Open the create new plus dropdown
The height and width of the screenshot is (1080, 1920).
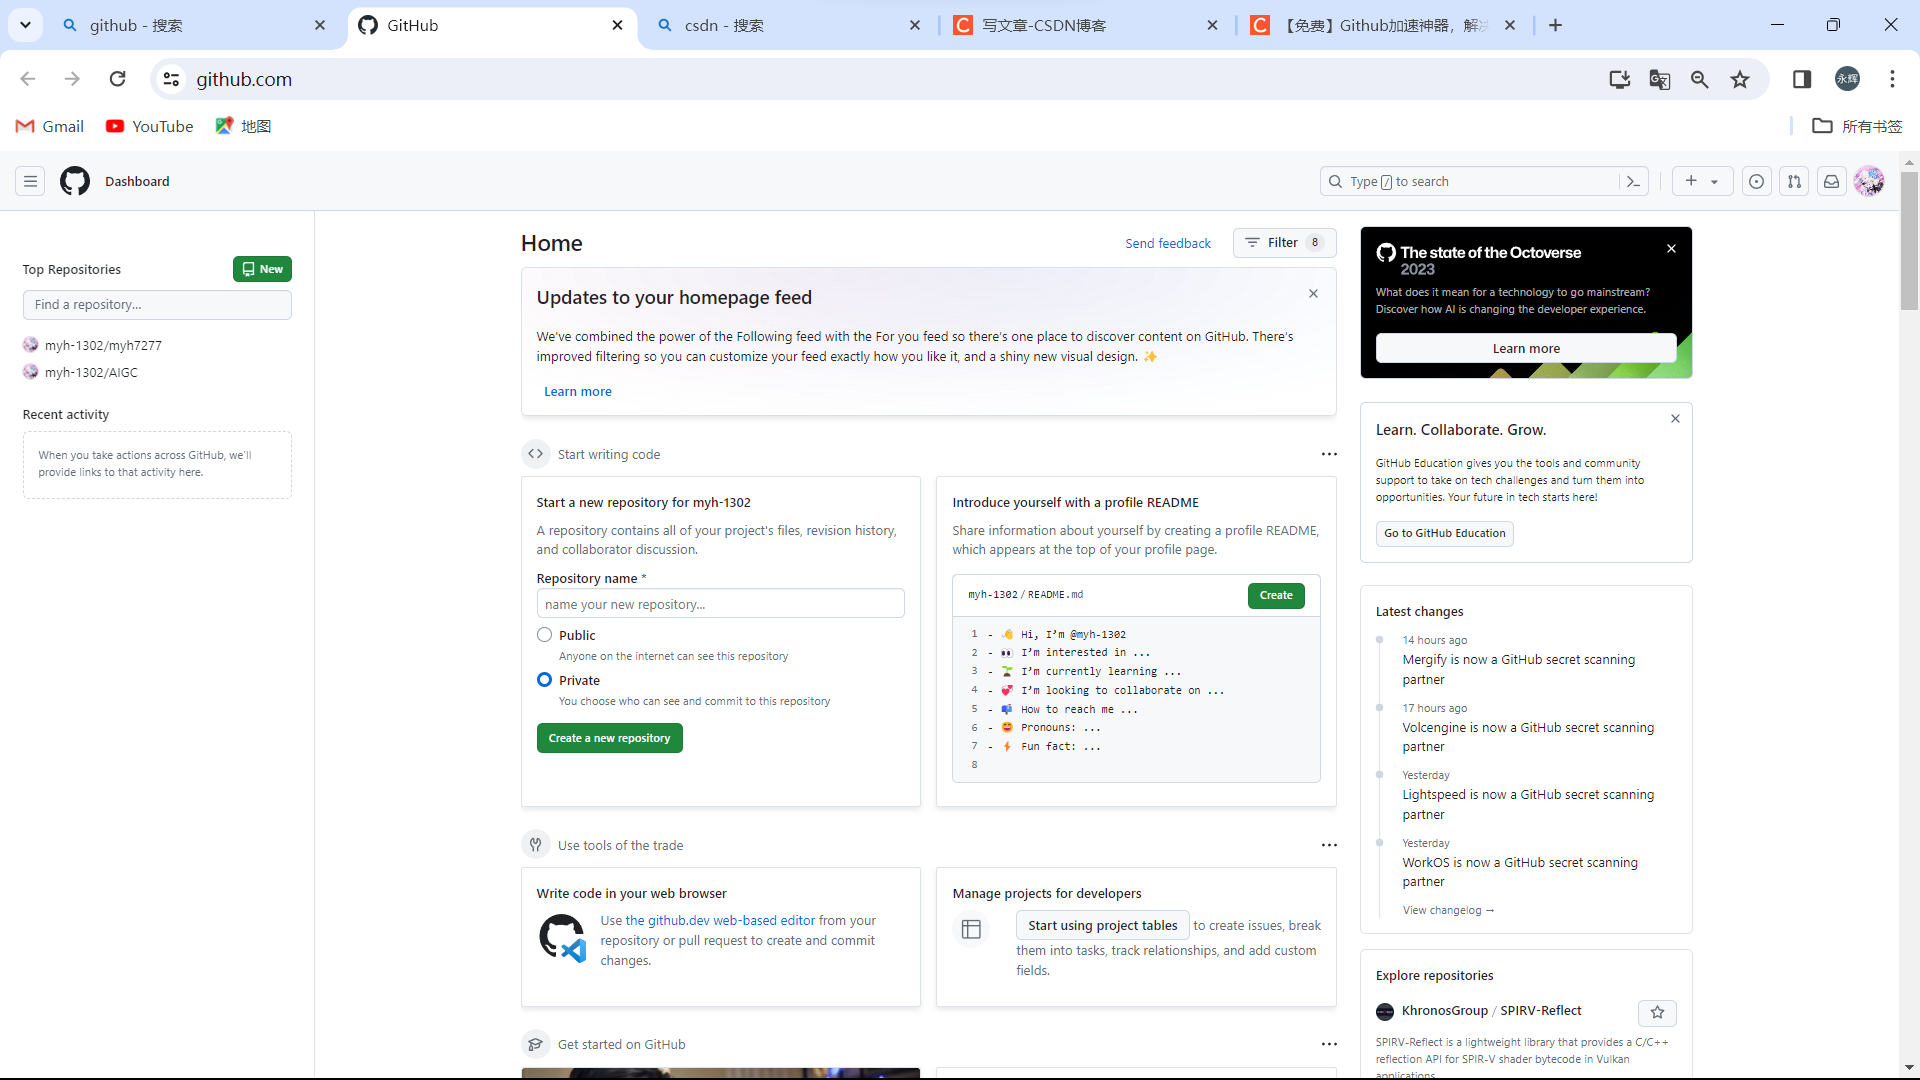click(1702, 181)
